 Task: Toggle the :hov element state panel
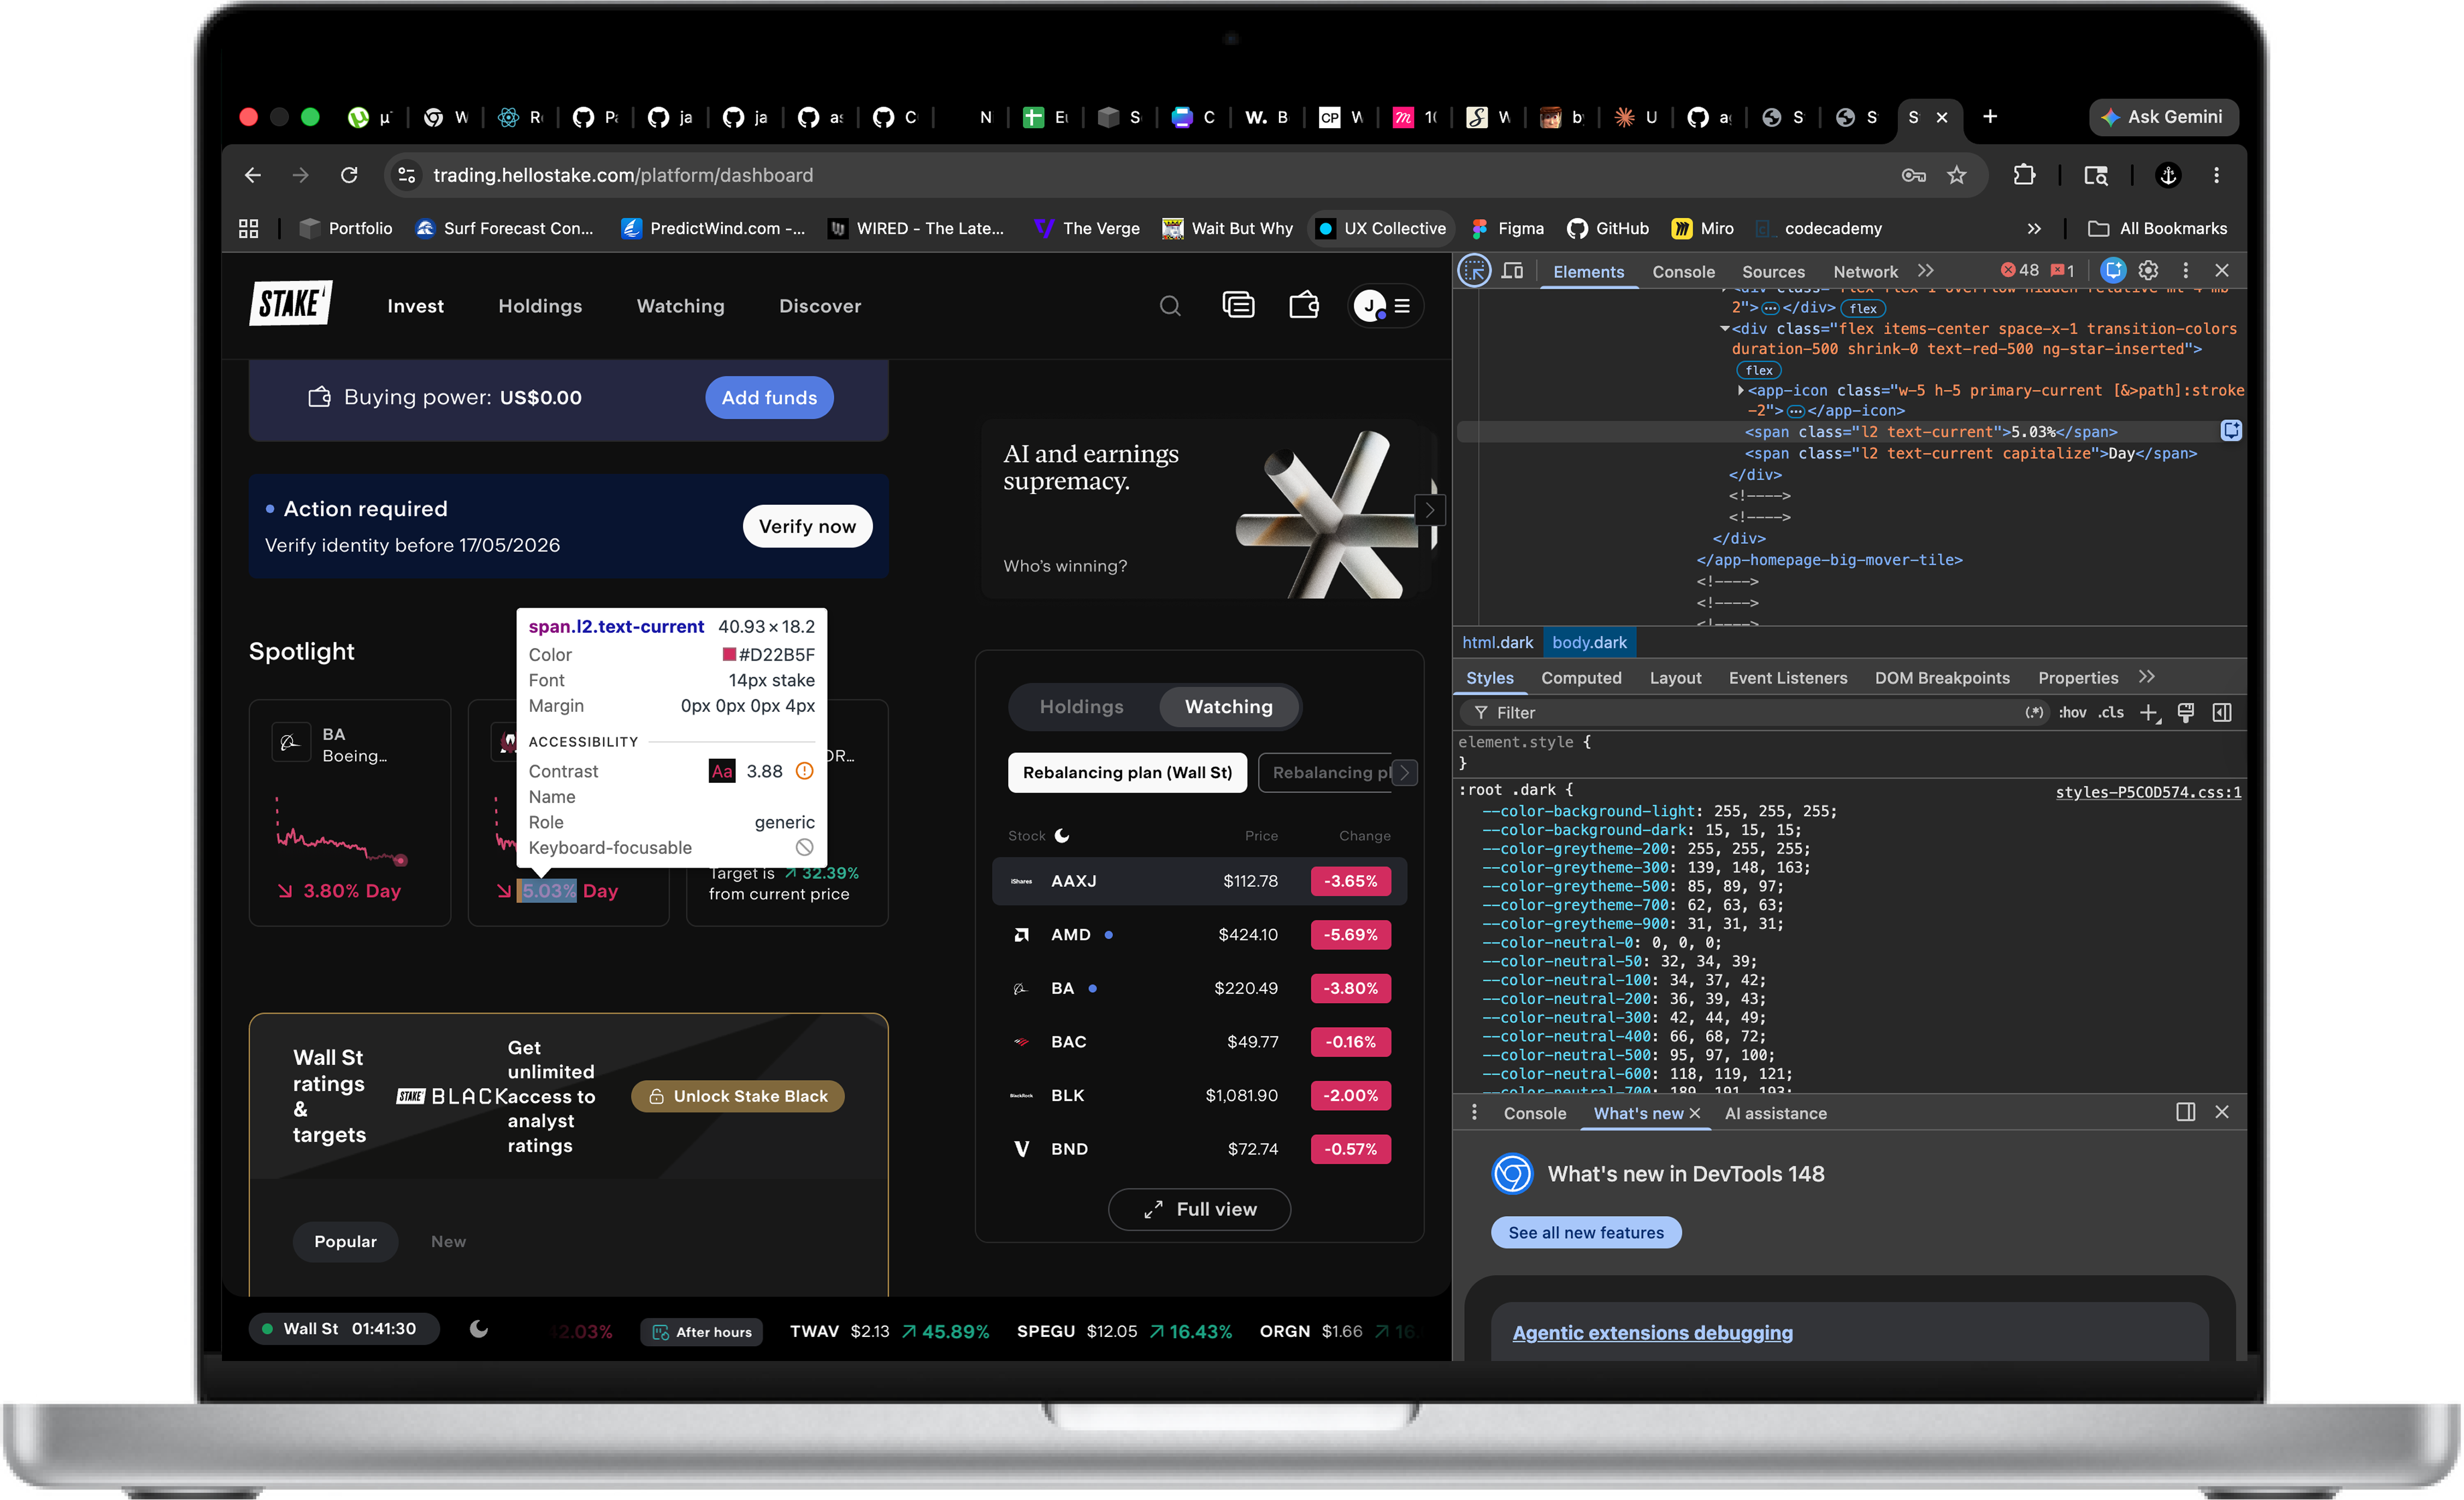2072,713
